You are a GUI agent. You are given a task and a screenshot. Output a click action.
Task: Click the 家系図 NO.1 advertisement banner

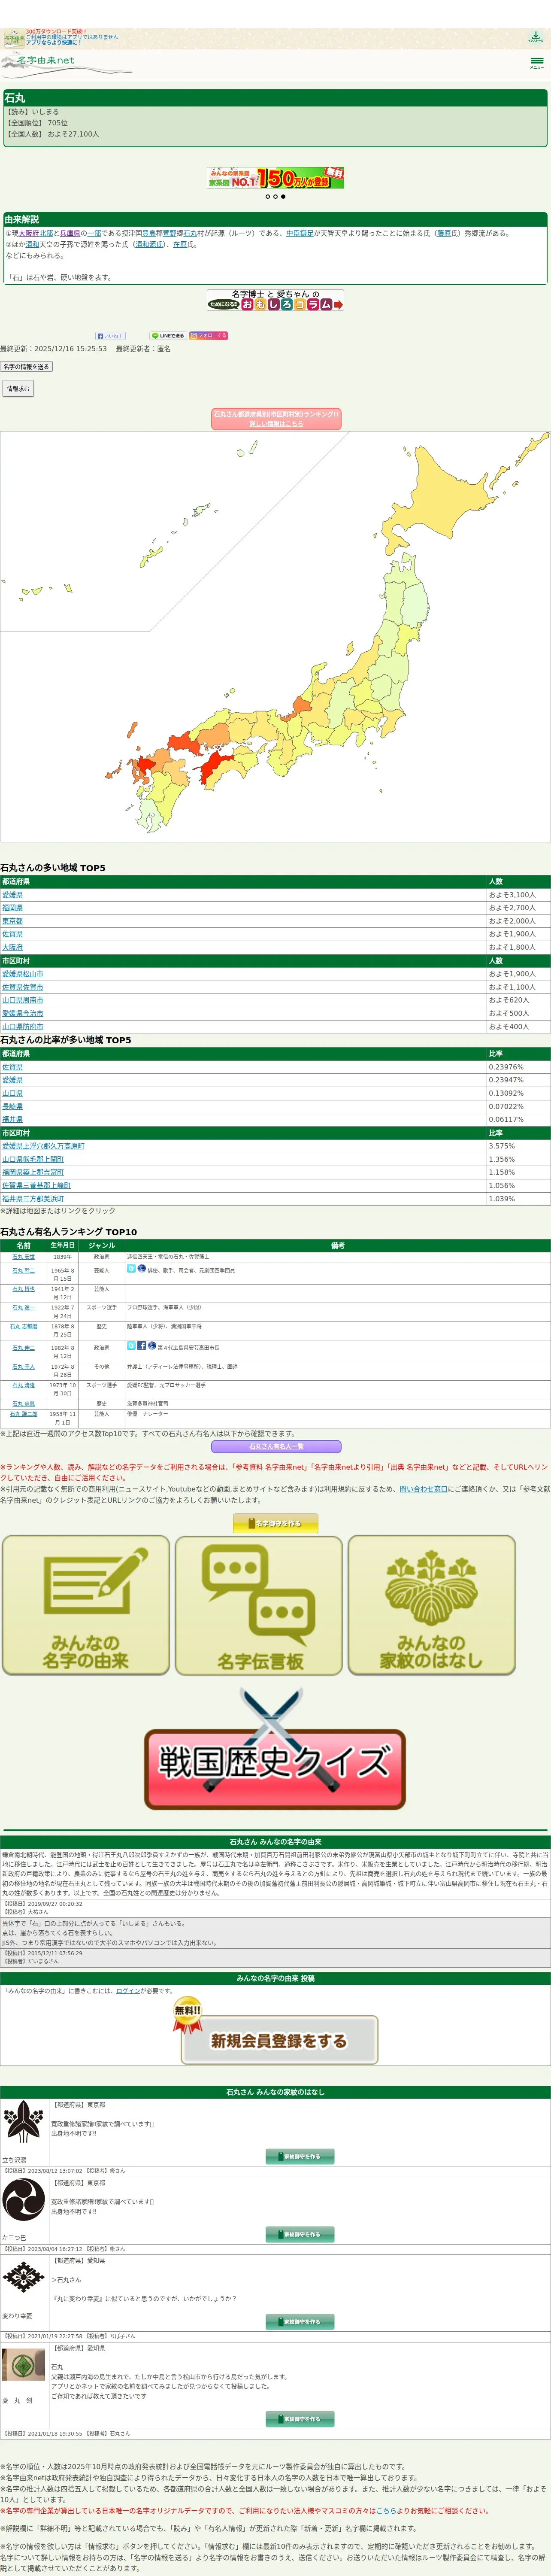click(276, 178)
